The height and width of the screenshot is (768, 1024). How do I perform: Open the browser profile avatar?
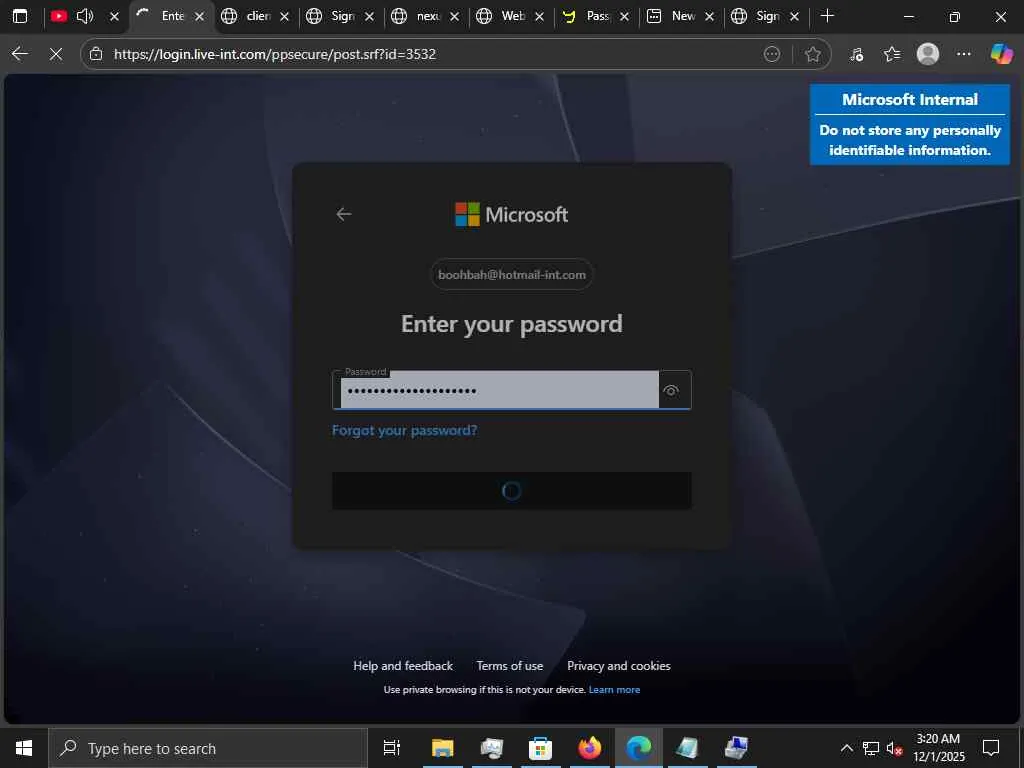[x=928, y=54]
